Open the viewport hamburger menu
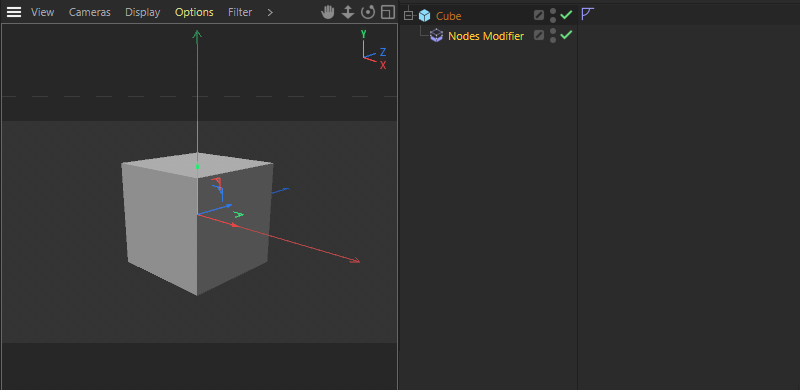The height and width of the screenshot is (390, 800). pyautogui.click(x=14, y=12)
